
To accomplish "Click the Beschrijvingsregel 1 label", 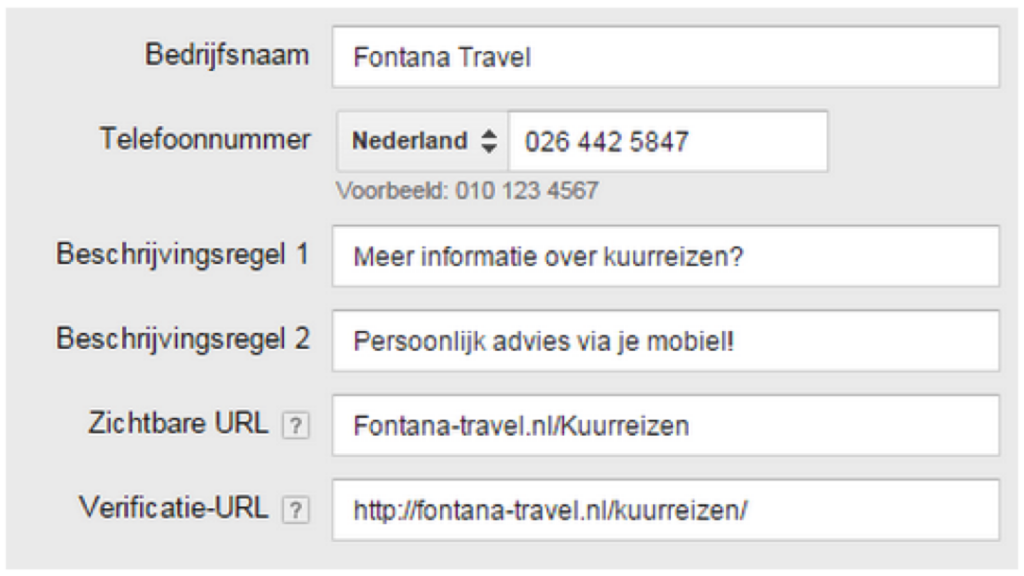I will [x=183, y=255].
